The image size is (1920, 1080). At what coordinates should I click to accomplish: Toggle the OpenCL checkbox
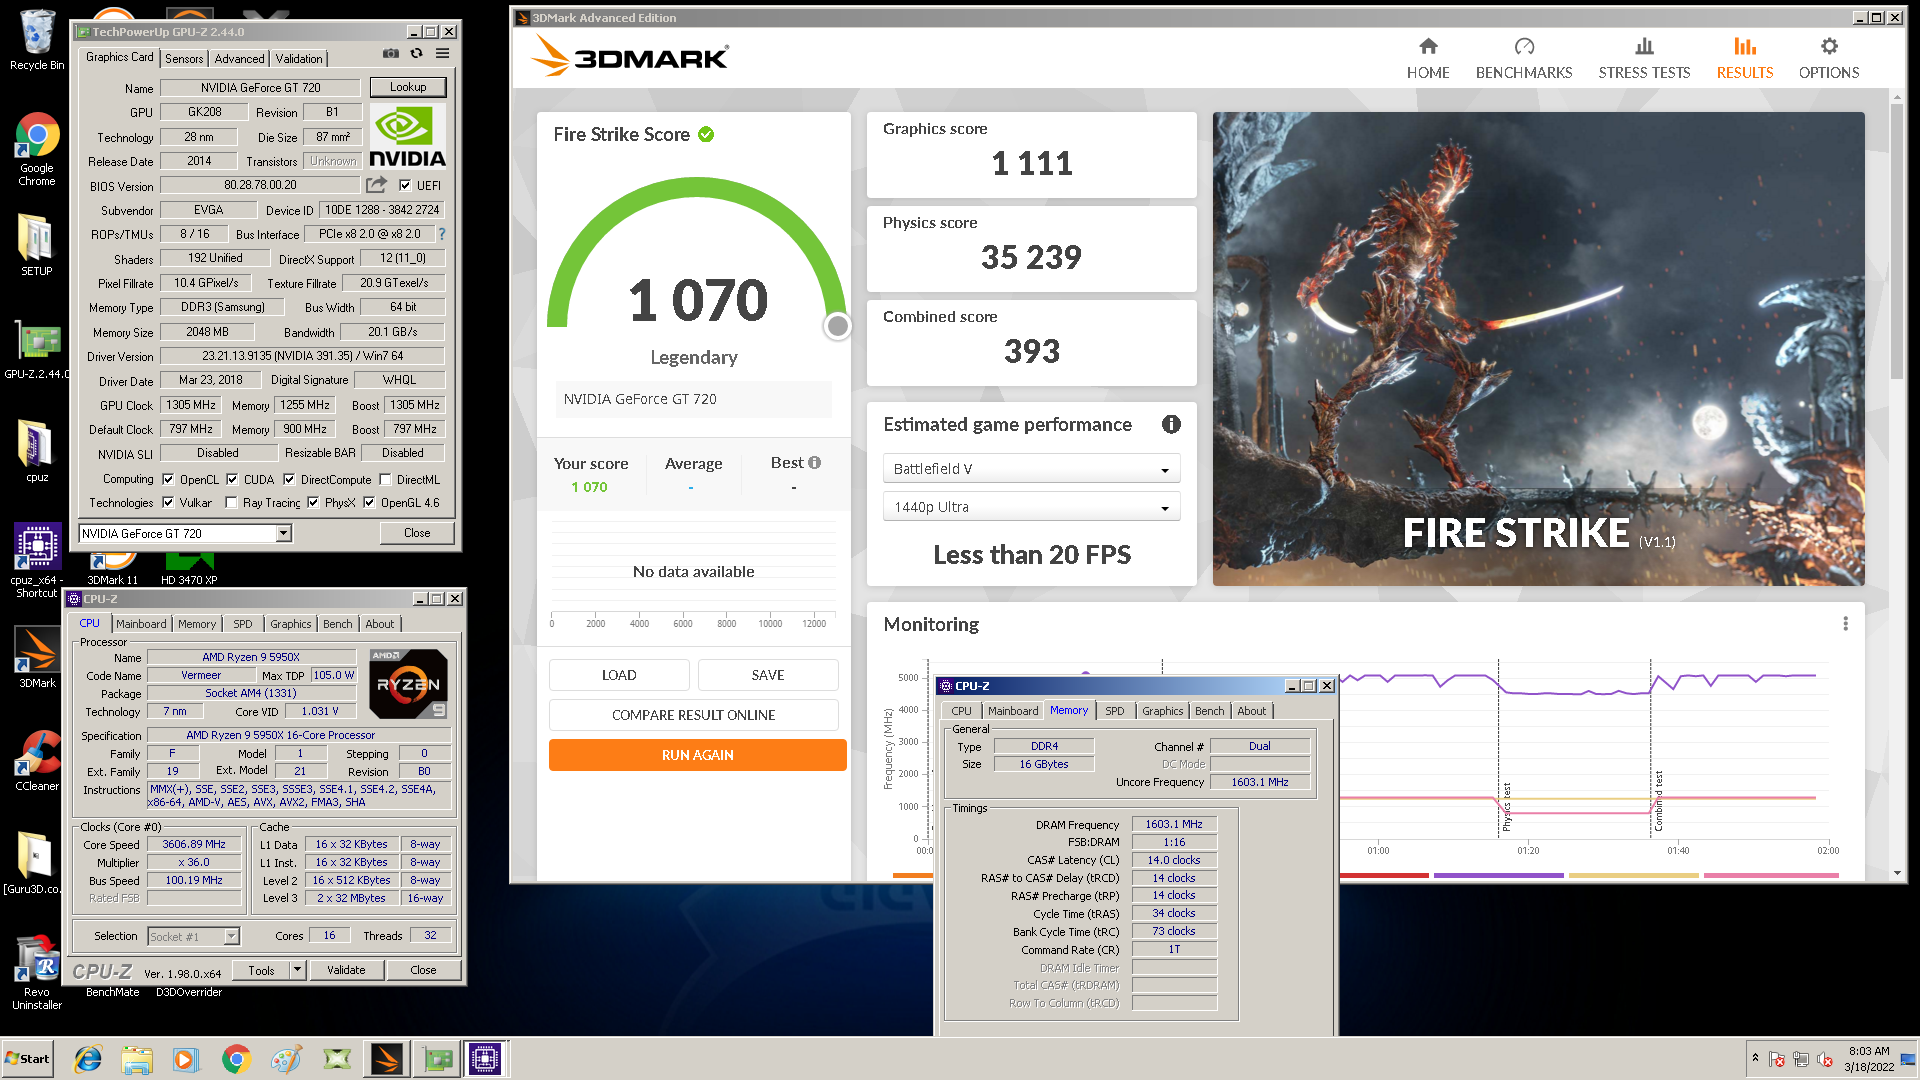168,479
